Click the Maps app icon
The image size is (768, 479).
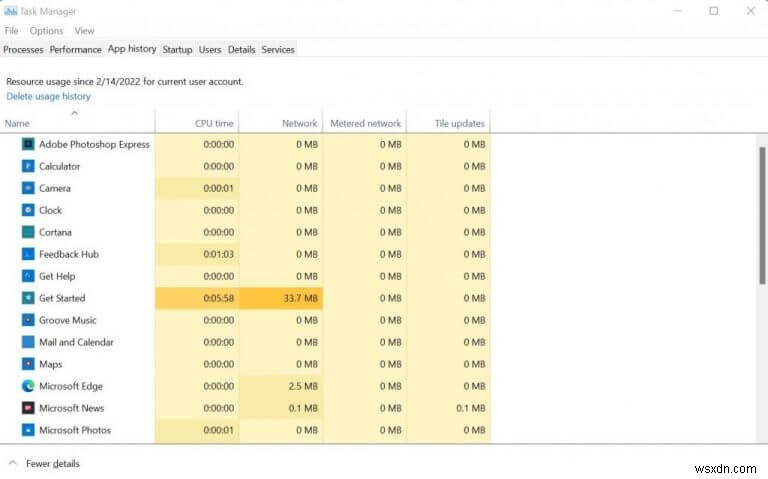click(28, 364)
